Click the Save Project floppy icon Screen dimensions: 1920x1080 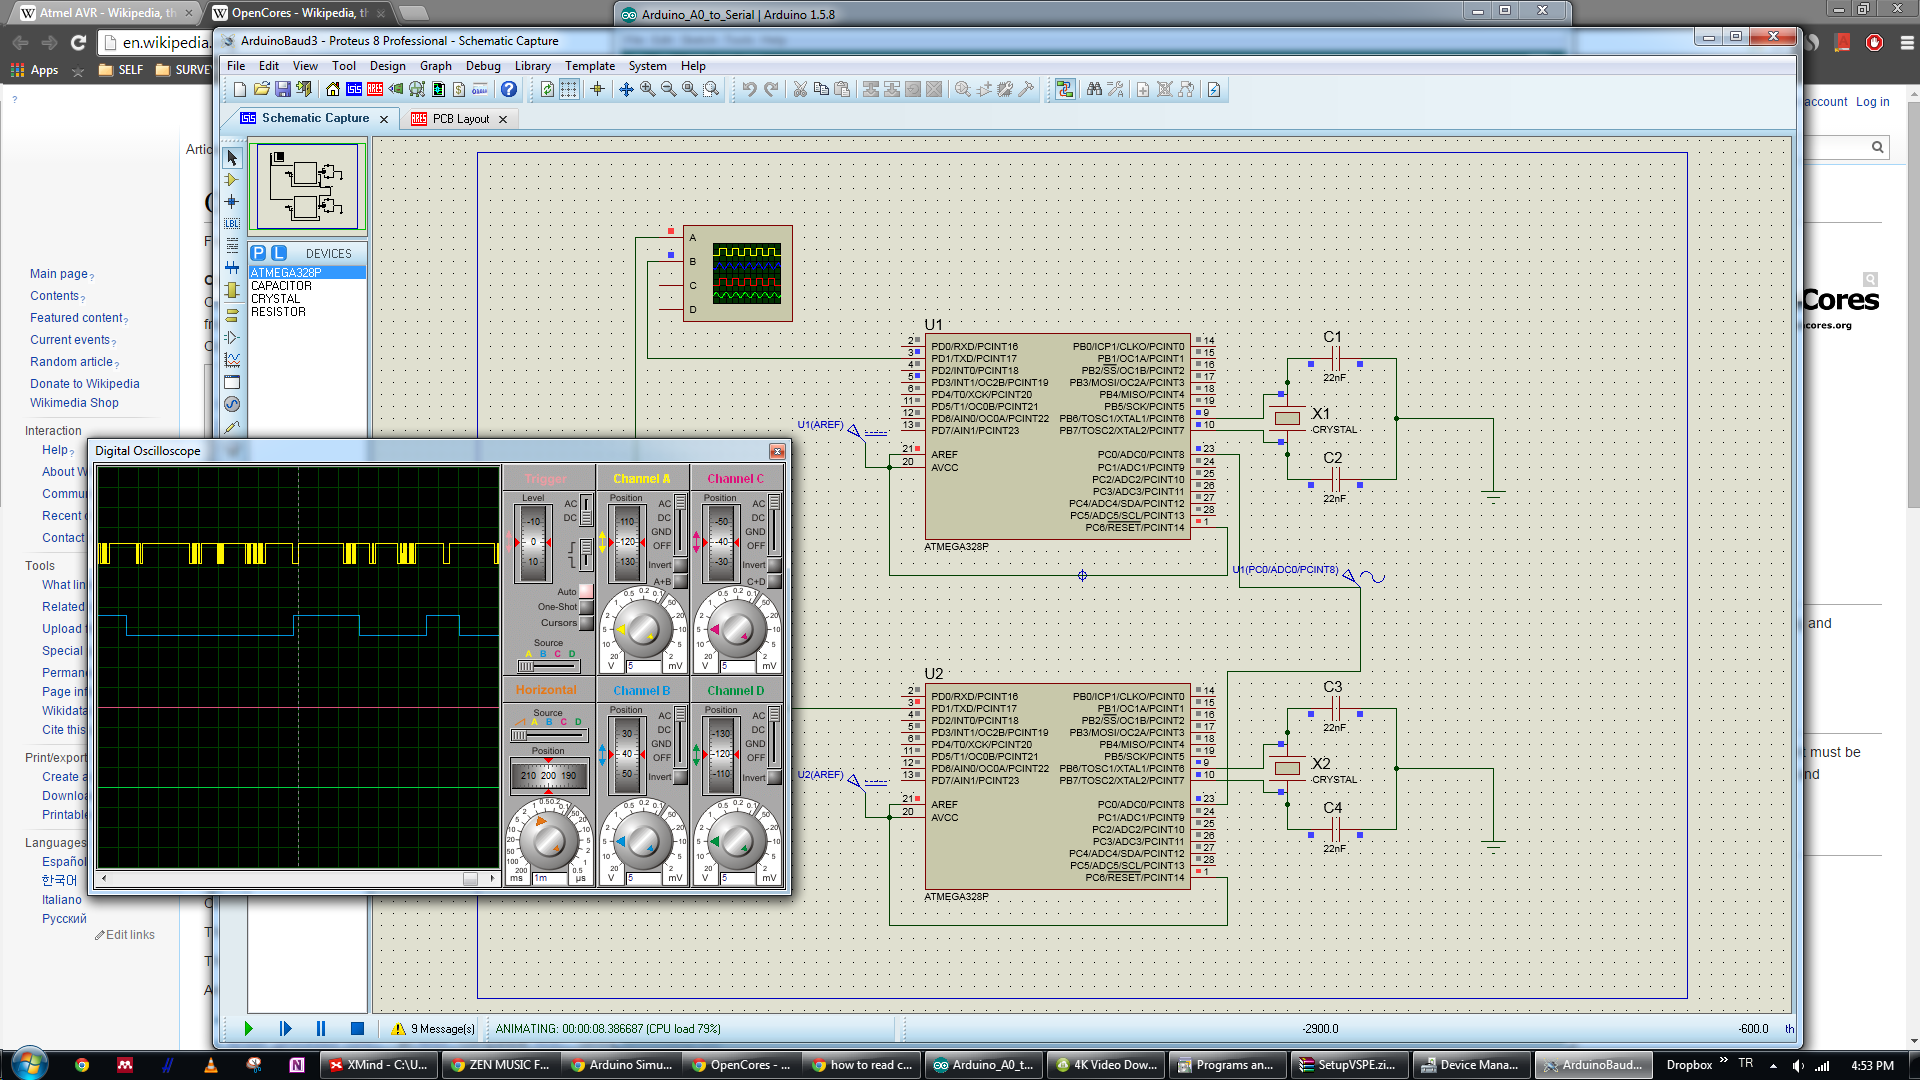(282, 90)
